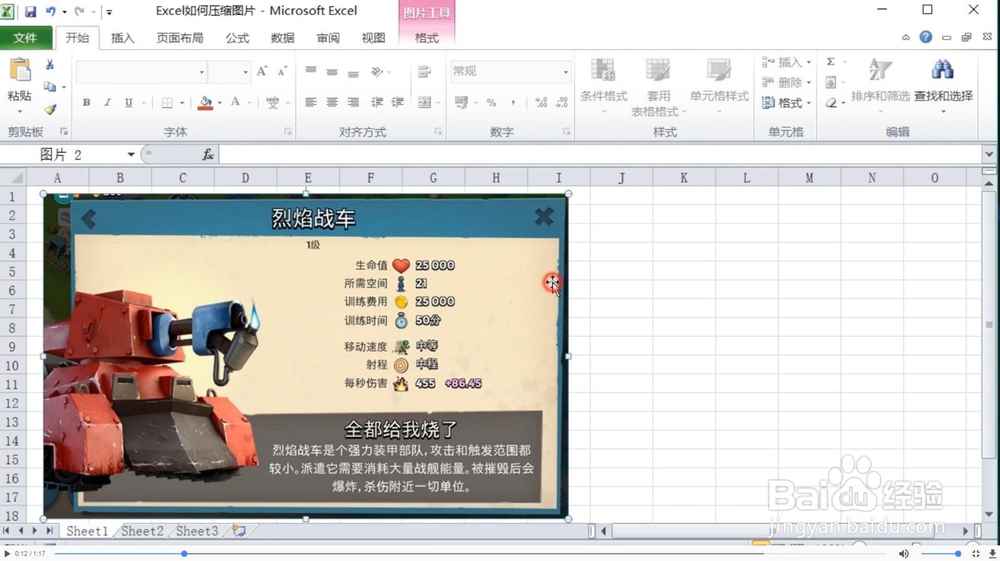Toggle bold formatting
Image resolution: width=1000 pixels, height=561 pixels.
[x=86, y=103]
